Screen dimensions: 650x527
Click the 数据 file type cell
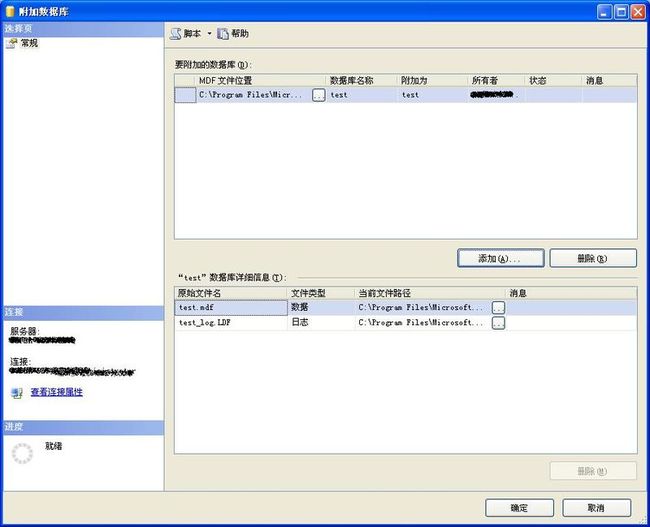click(x=321, y=308)
